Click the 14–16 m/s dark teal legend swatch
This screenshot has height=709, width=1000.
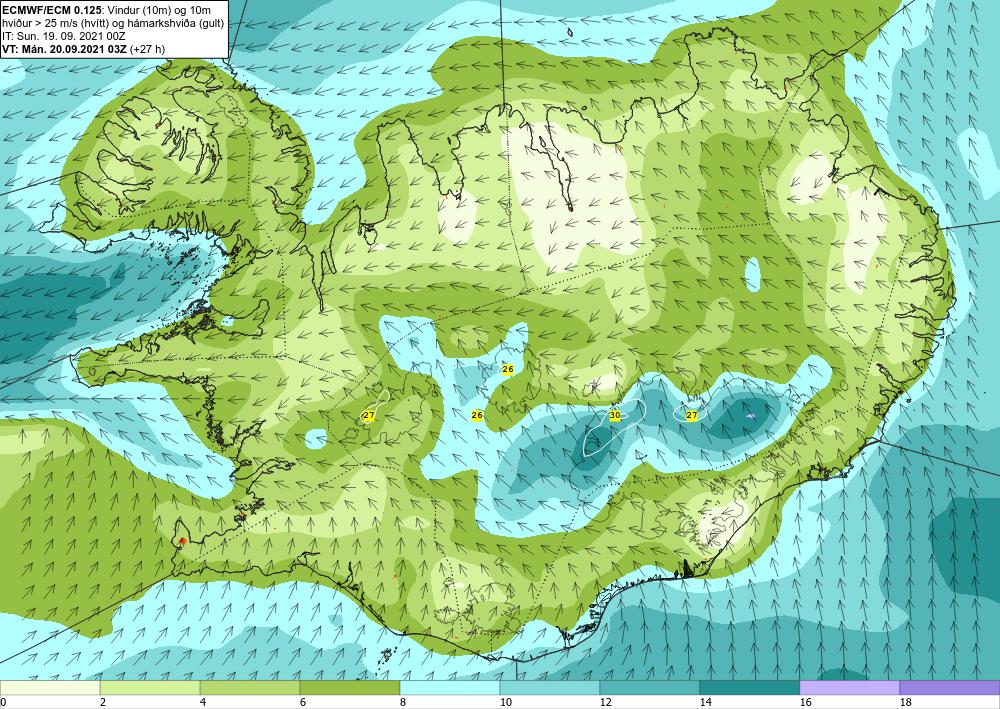pyautogui.click(x=750, y=688)
